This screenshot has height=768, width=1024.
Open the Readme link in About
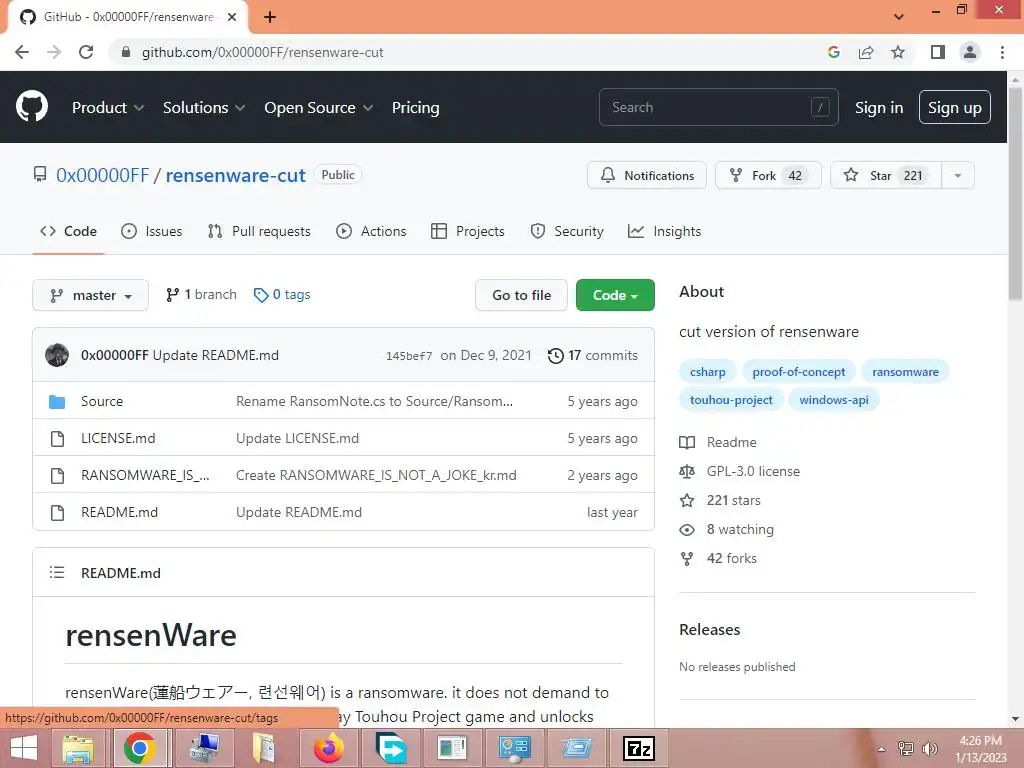pyautogui.click(x=718, y=442)
